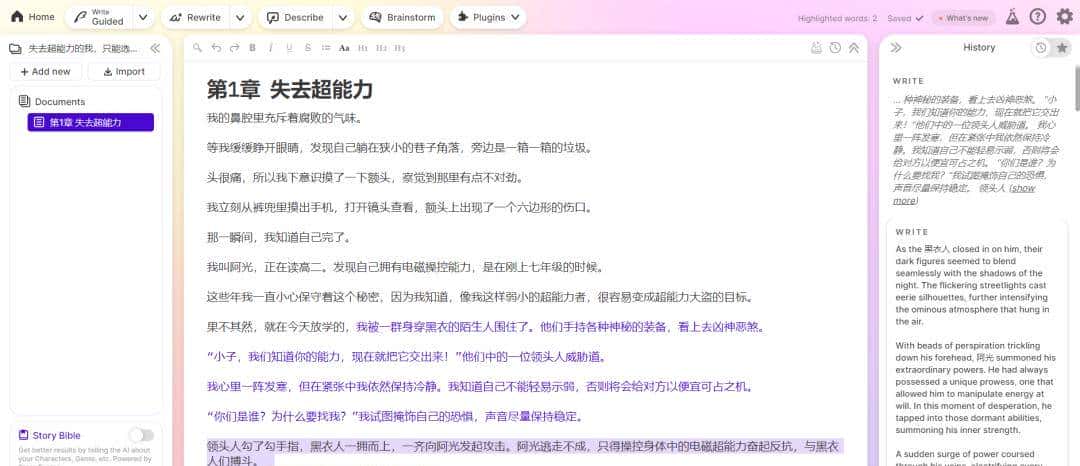Click the Aa font settings icon

click(x=344, y=47)
